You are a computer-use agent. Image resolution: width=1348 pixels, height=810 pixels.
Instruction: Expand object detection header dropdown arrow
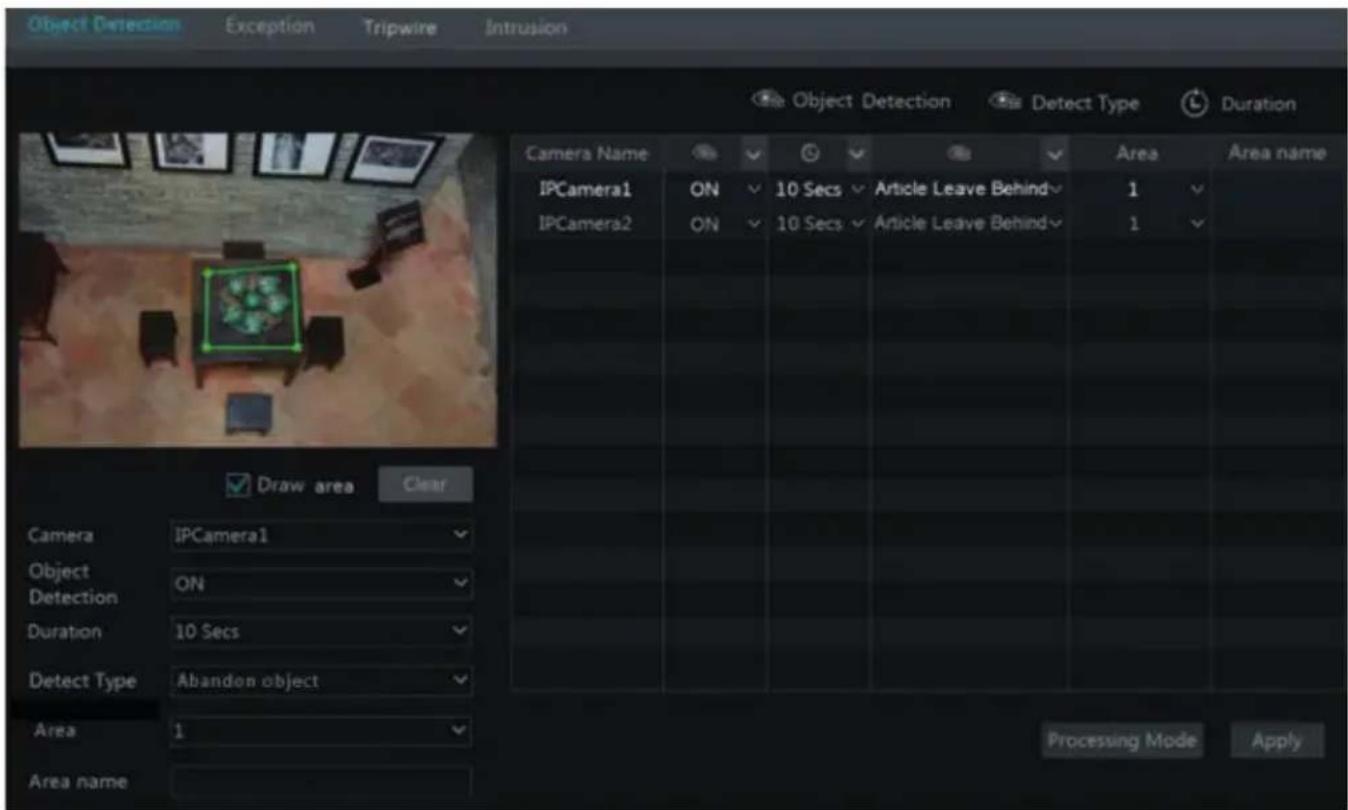[x=755, y=155]
